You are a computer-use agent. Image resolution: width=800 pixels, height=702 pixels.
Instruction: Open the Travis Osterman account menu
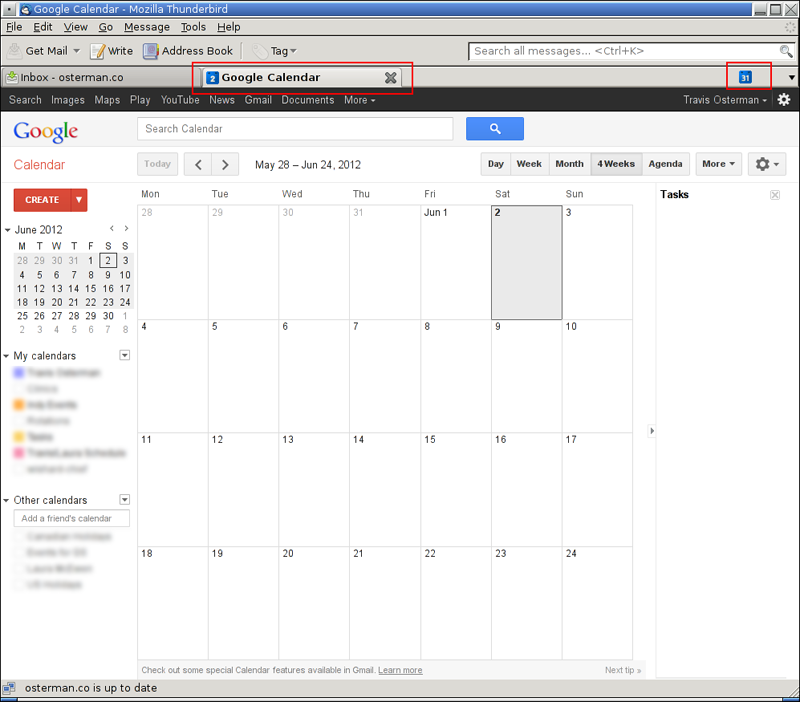(x=725, y=100)
